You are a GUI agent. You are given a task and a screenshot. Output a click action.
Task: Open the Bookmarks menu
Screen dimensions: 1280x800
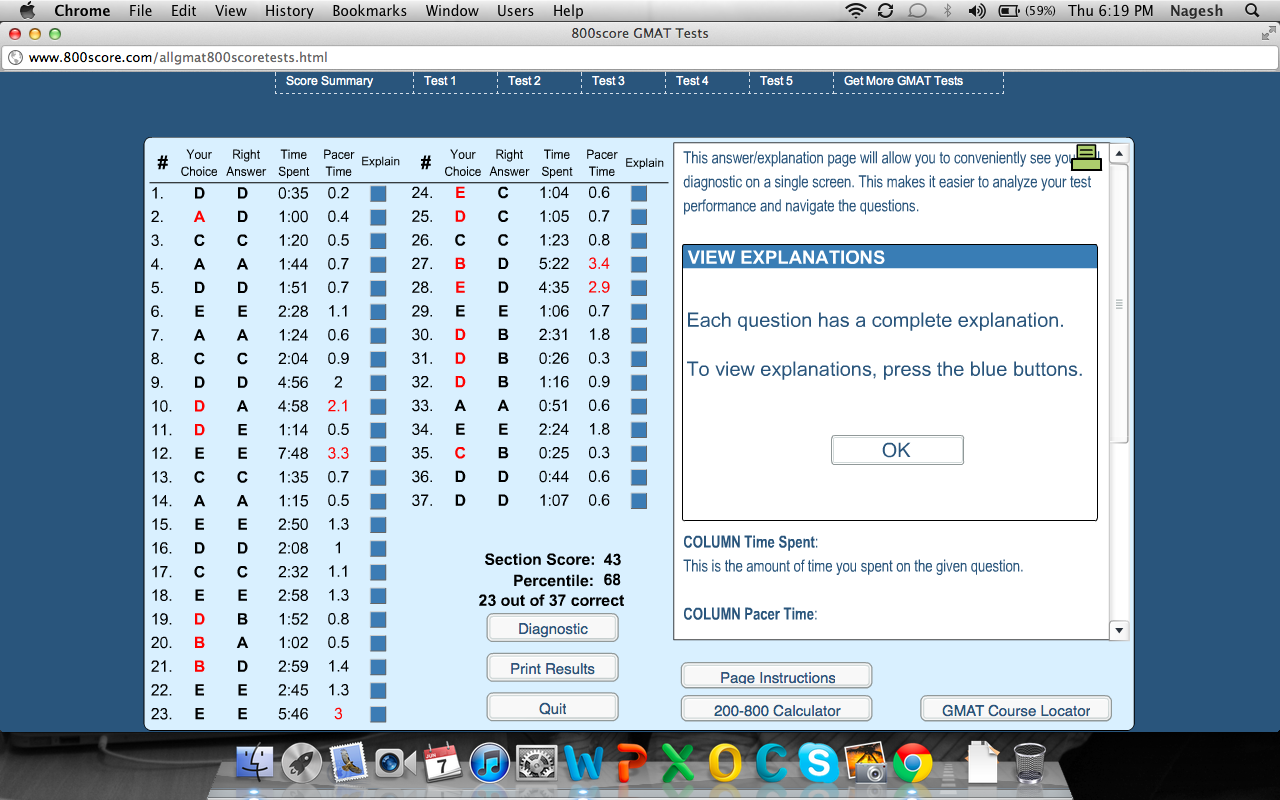[x=369, y=11]
